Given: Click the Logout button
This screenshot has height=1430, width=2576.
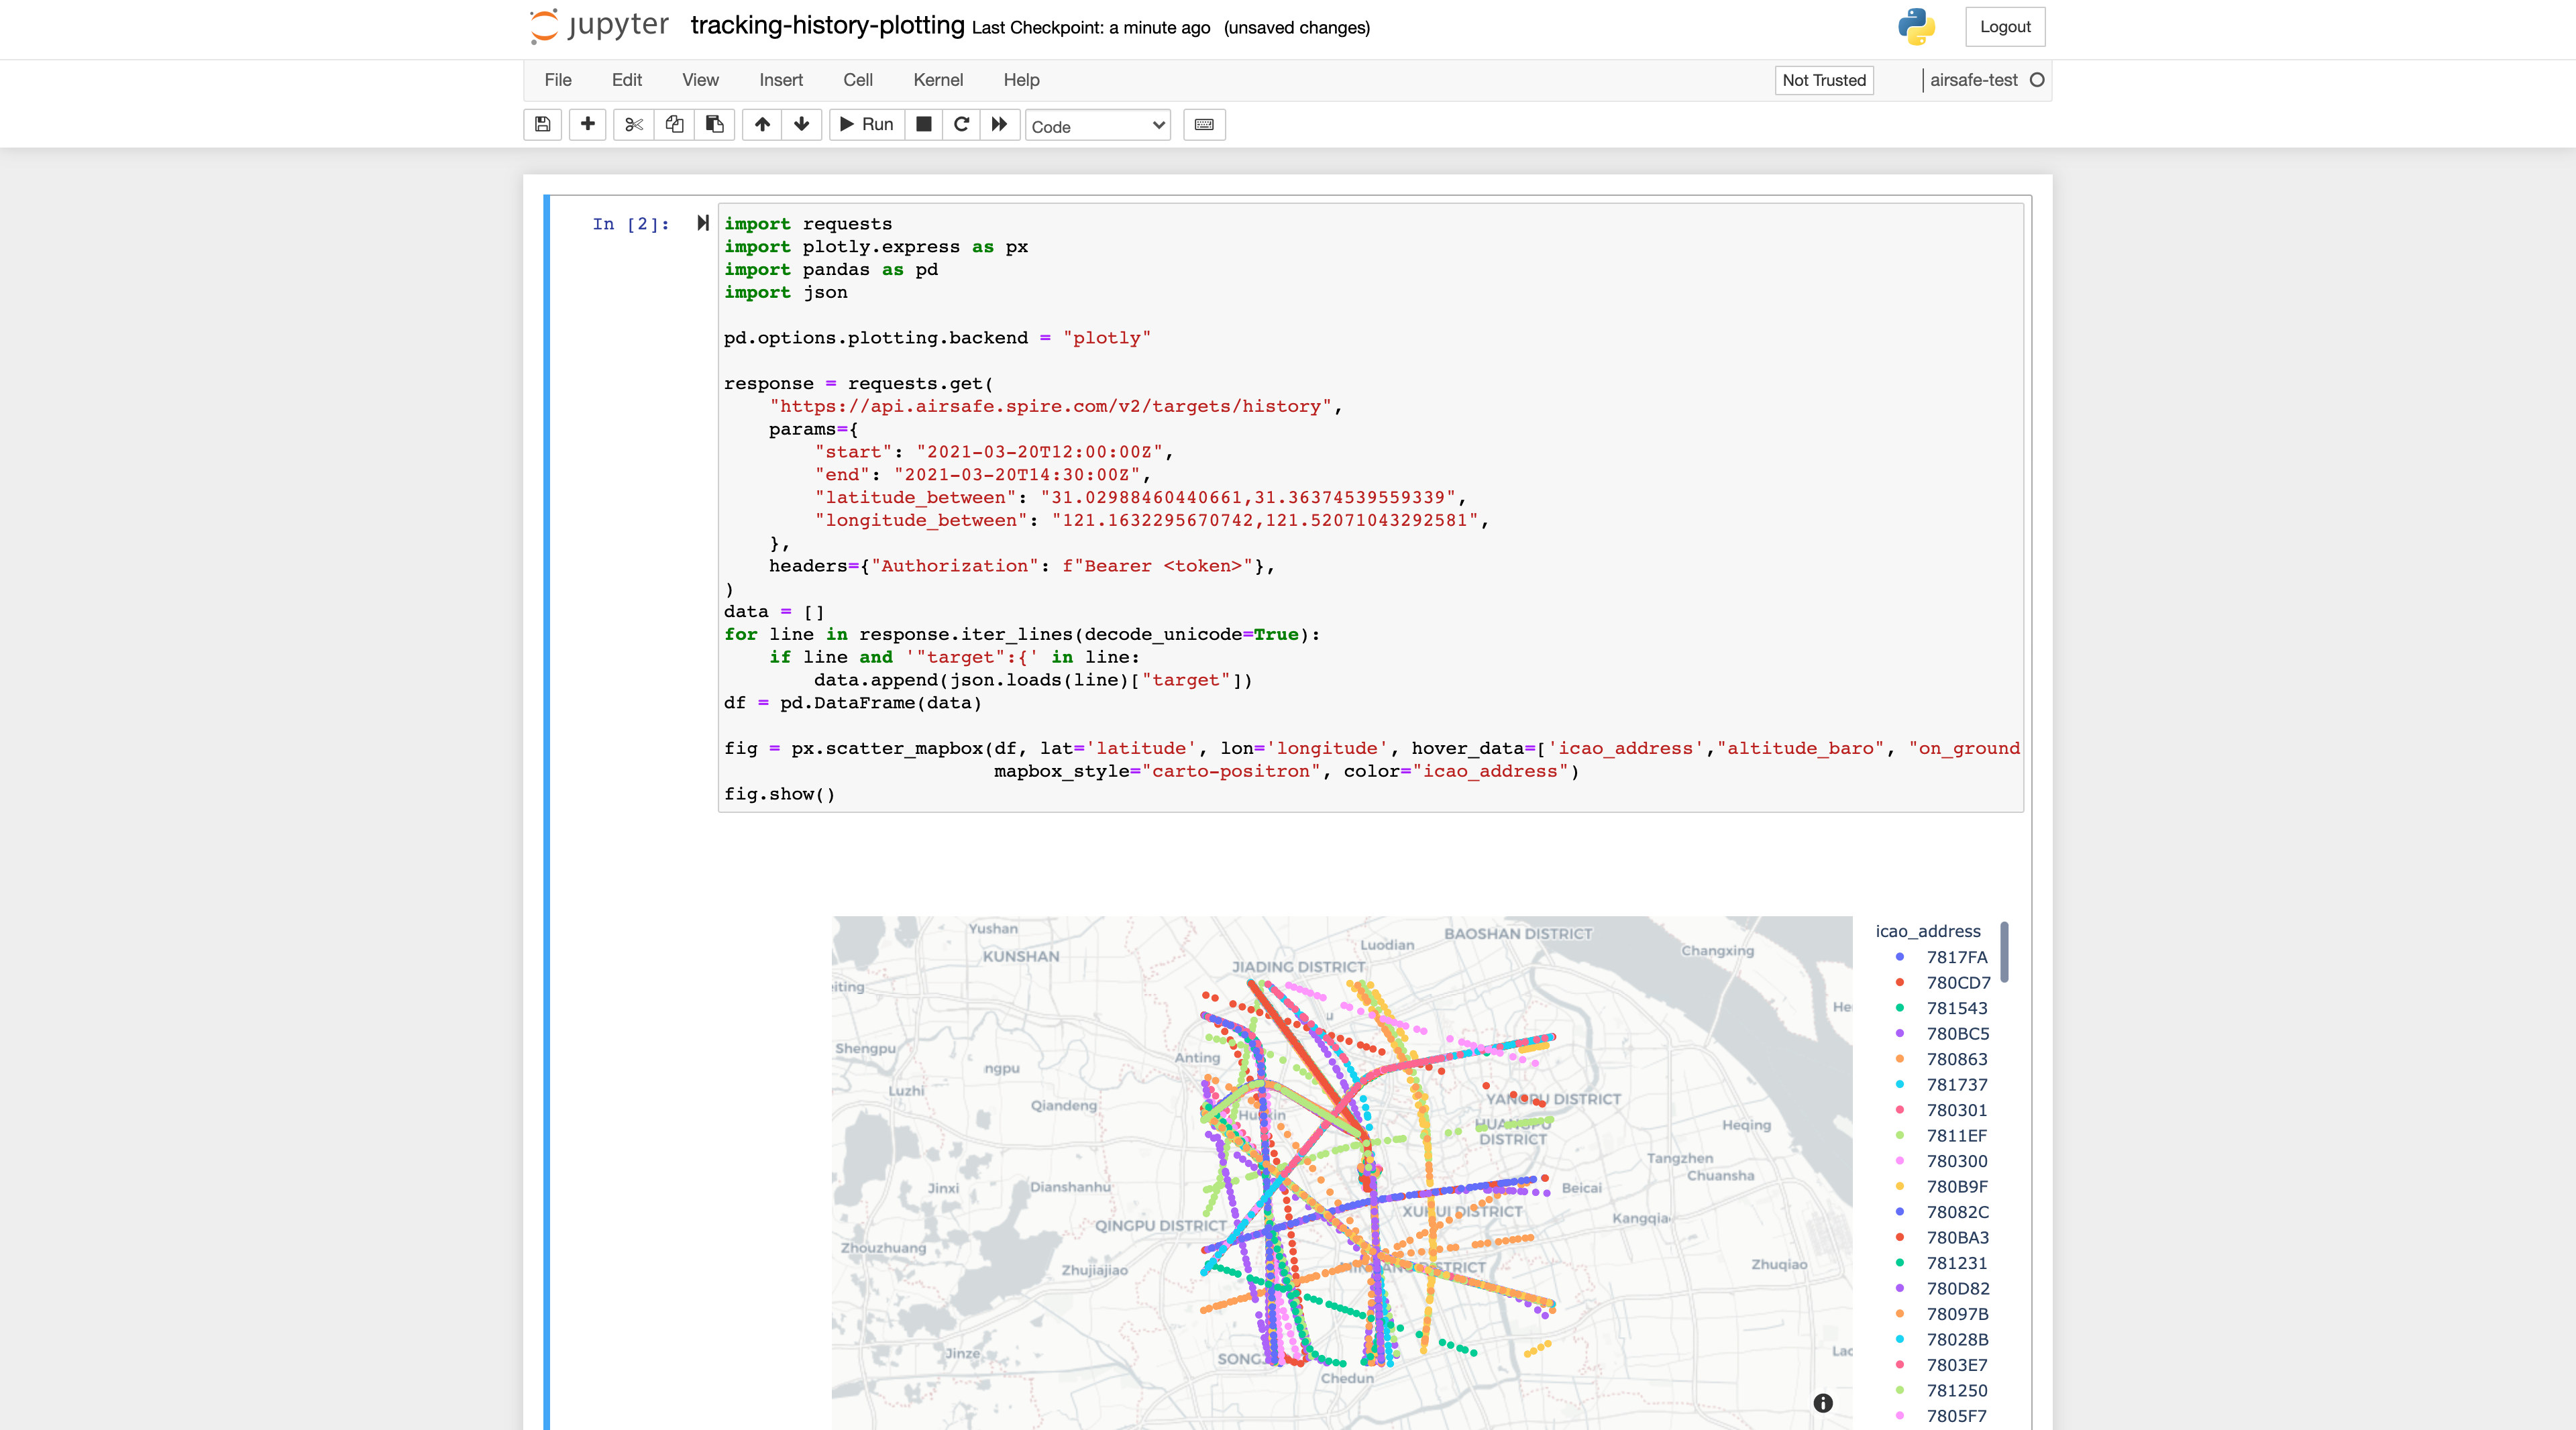Looking at the screenshot, I should (2005, 27).
